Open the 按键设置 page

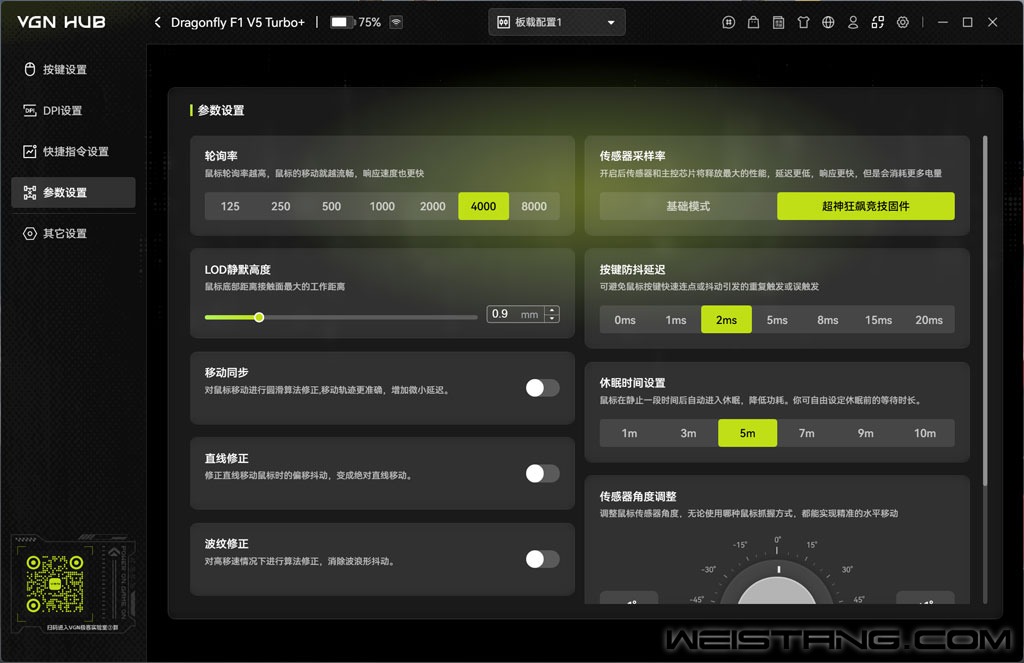click(73, 69)
